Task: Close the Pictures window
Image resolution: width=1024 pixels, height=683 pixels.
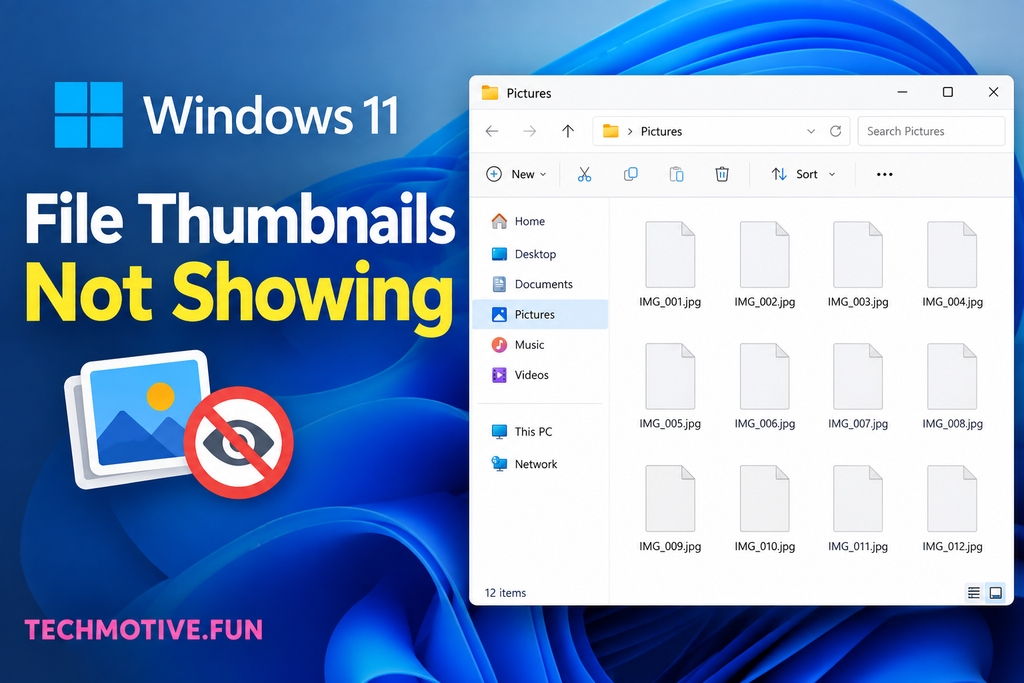Action: [x=993, y=92]
